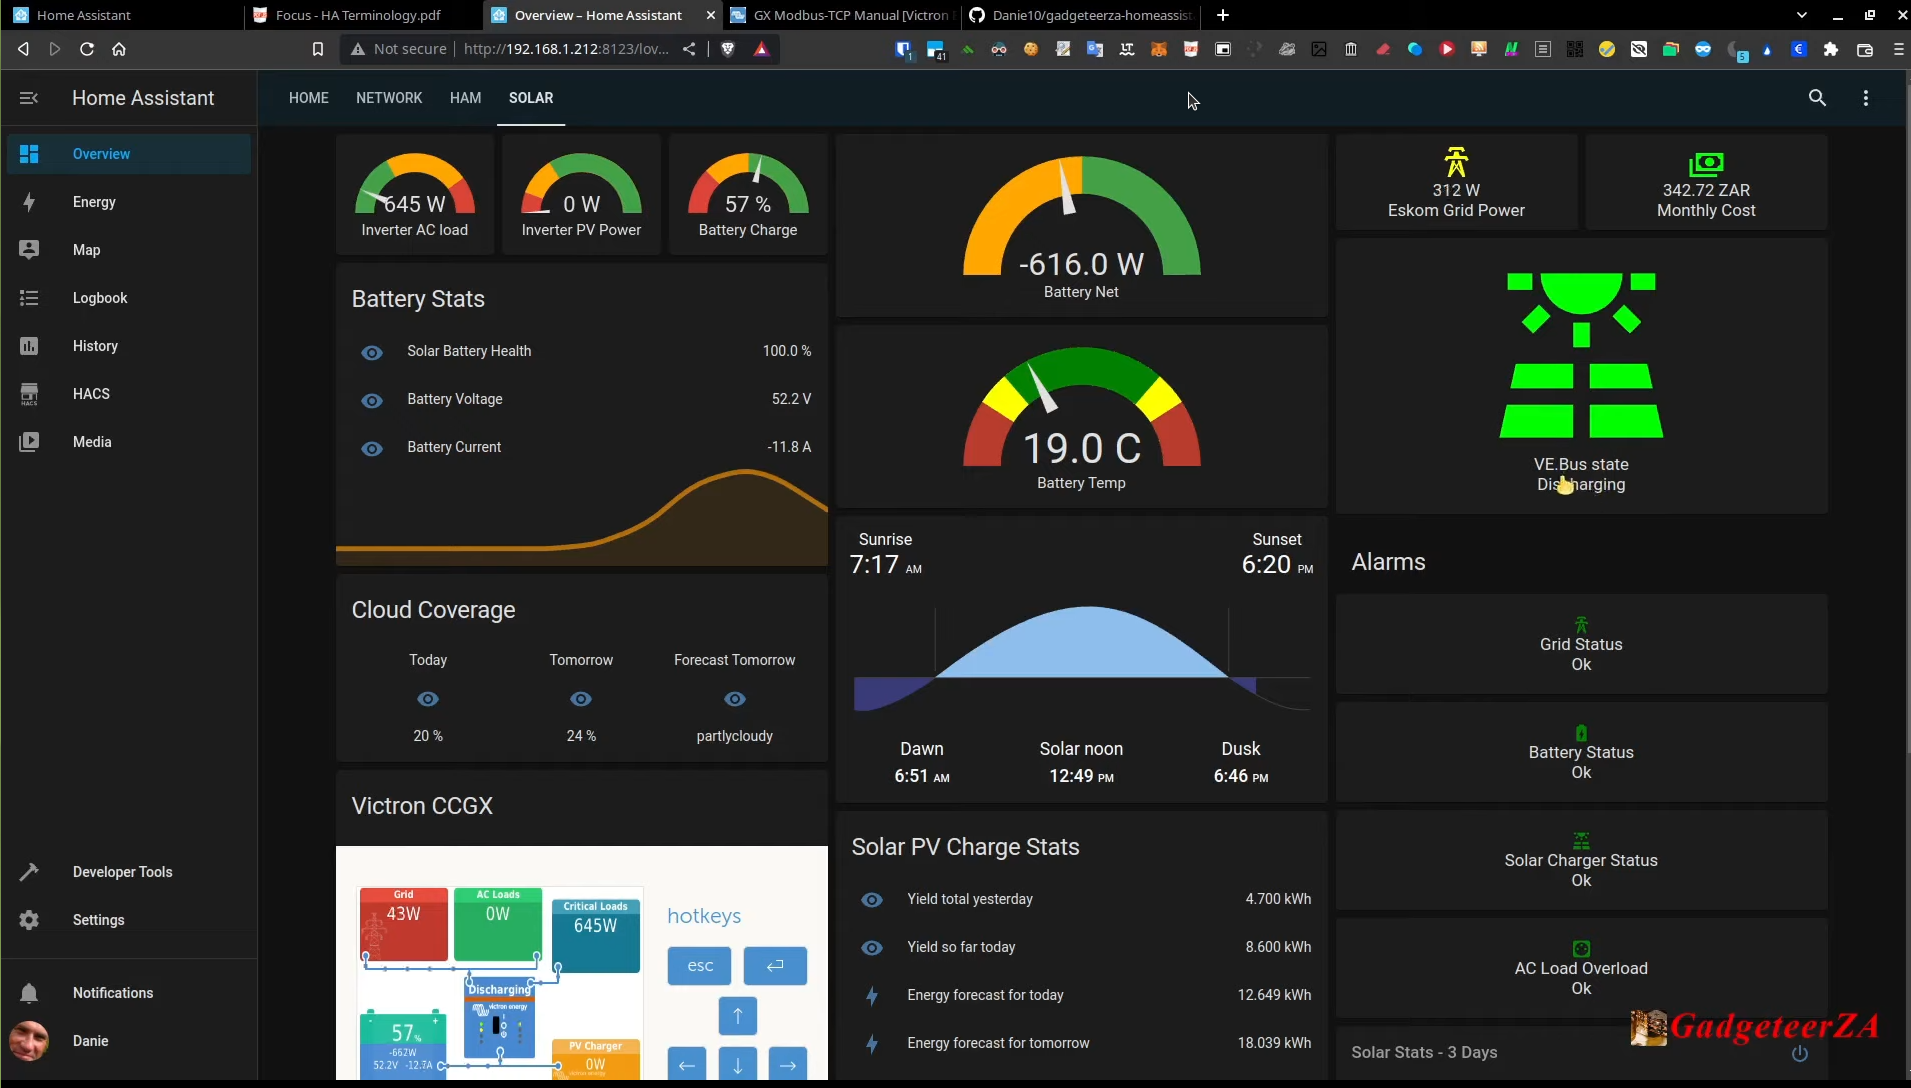
Task: Expand the browser tab list chevron
Action: (x=1801, y=15)
